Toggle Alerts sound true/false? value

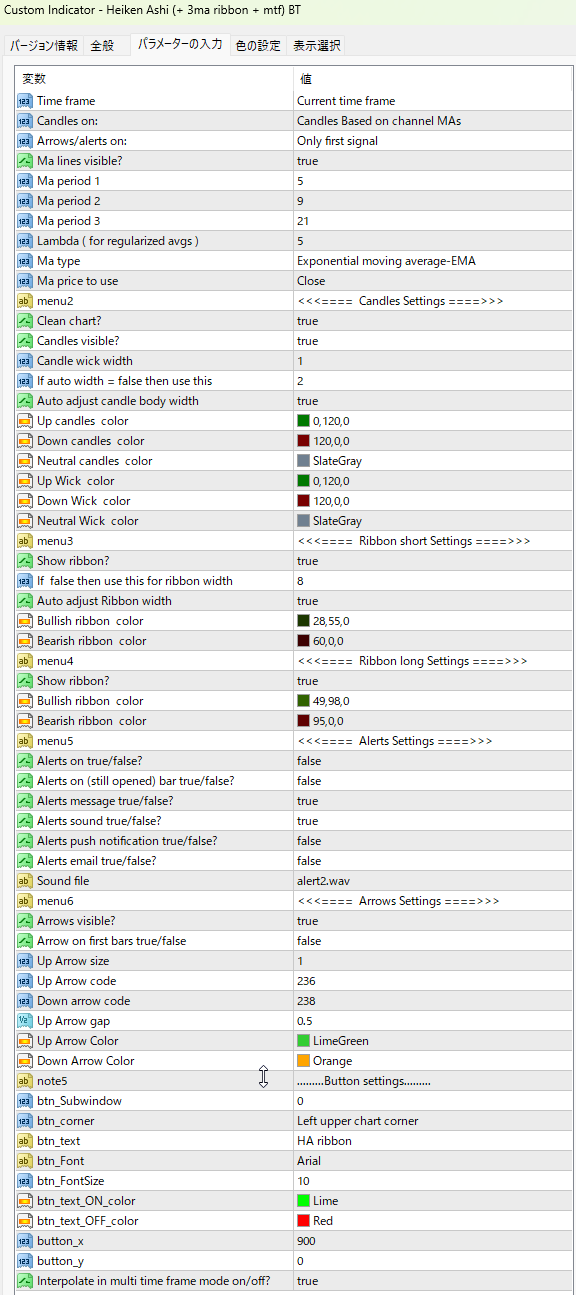(x=432, y=821)
